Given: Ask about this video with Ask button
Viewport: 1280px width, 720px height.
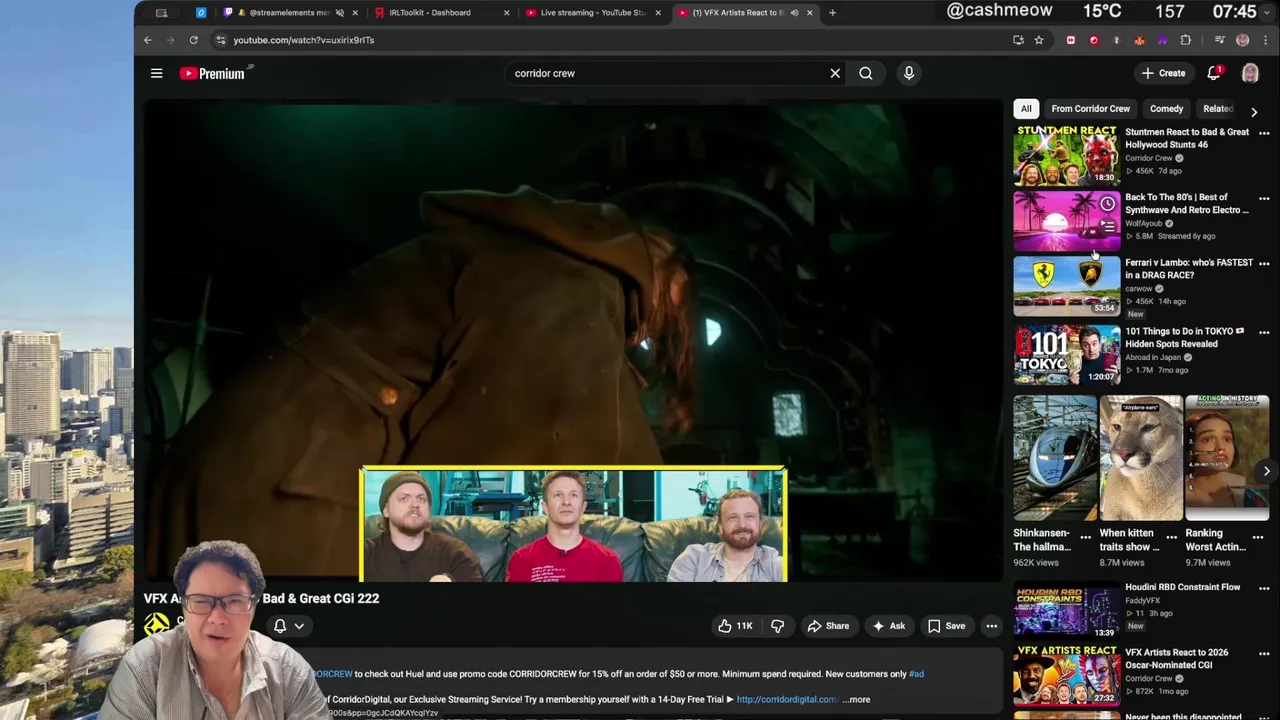Looking at the screenshot, I should [889, 626].
